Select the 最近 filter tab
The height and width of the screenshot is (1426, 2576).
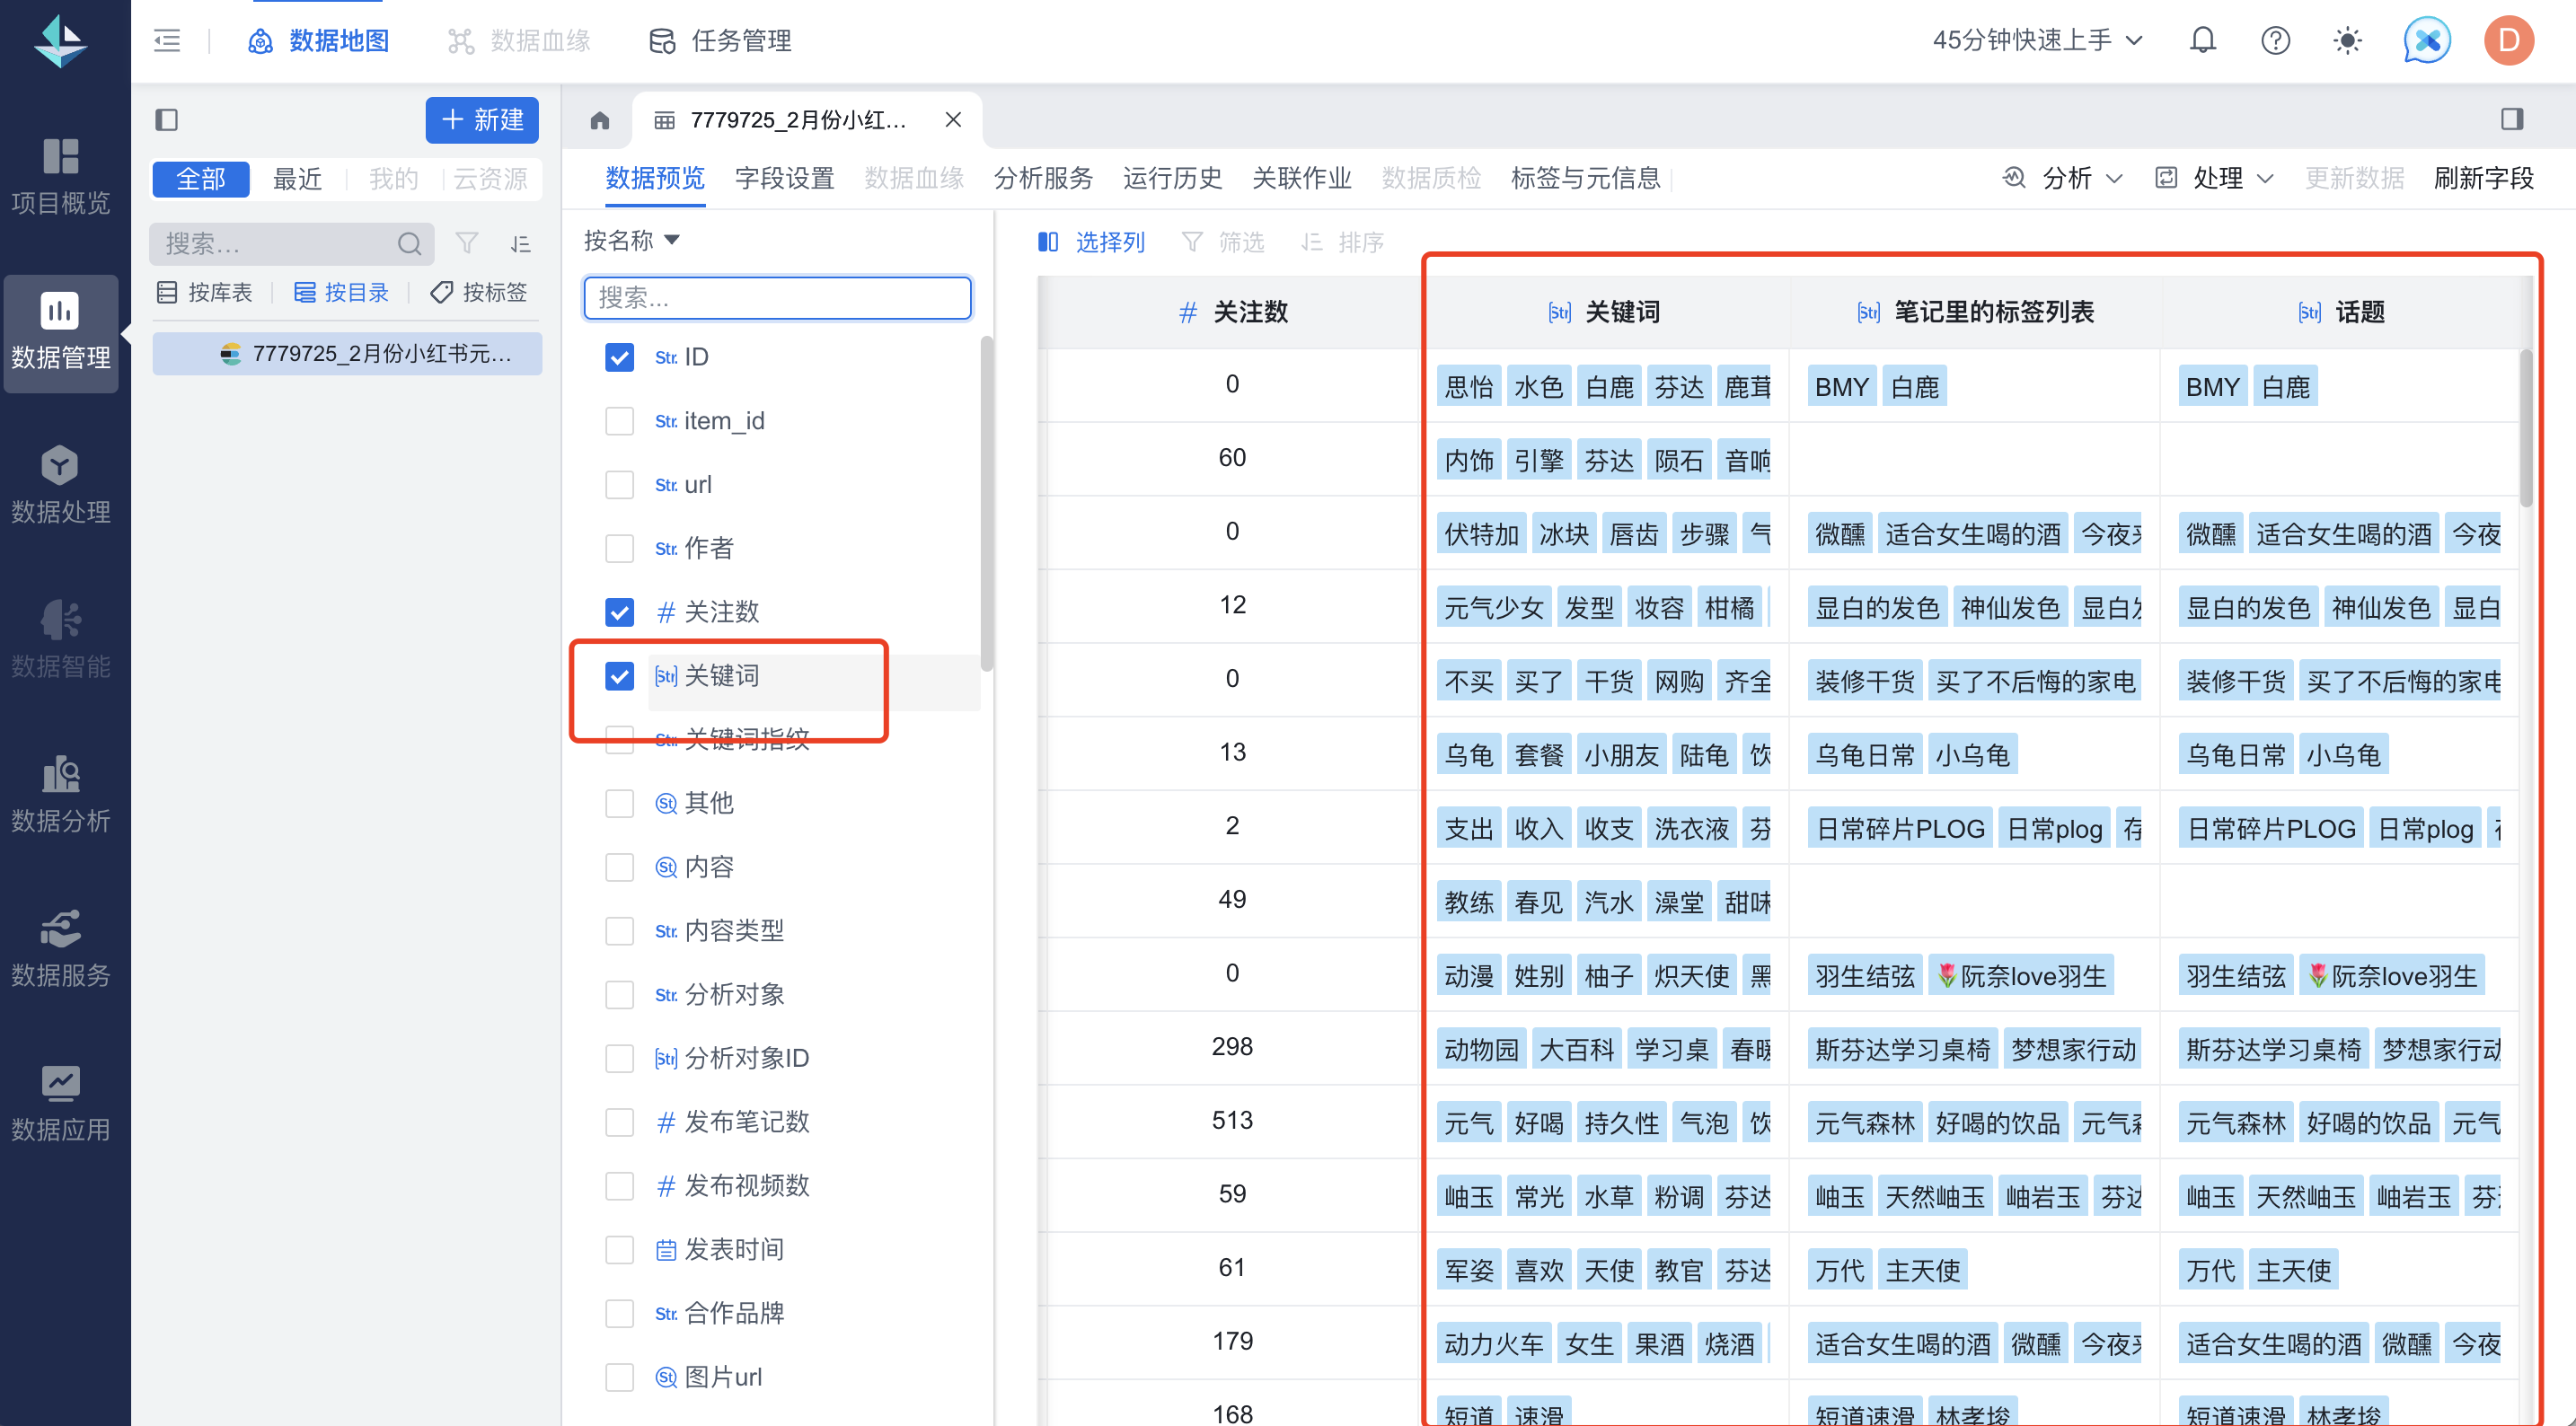tap(297, 179)
